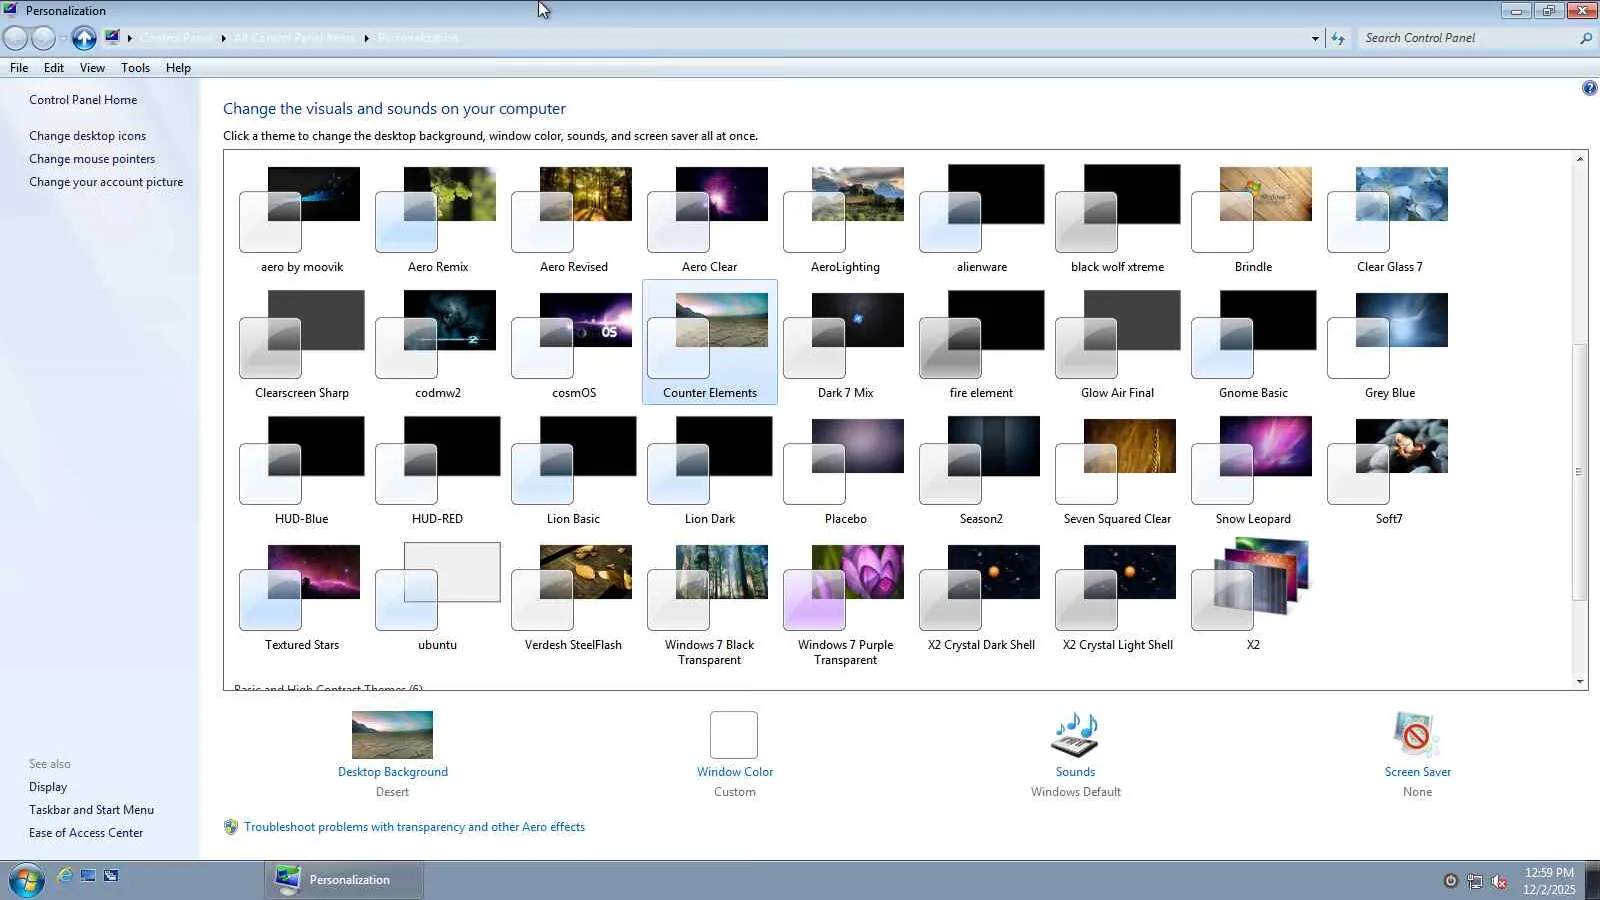Open the Screen Saver settings
Image resolution: width=1600 pixels, height=900 pixels.
coord(1417,754)
